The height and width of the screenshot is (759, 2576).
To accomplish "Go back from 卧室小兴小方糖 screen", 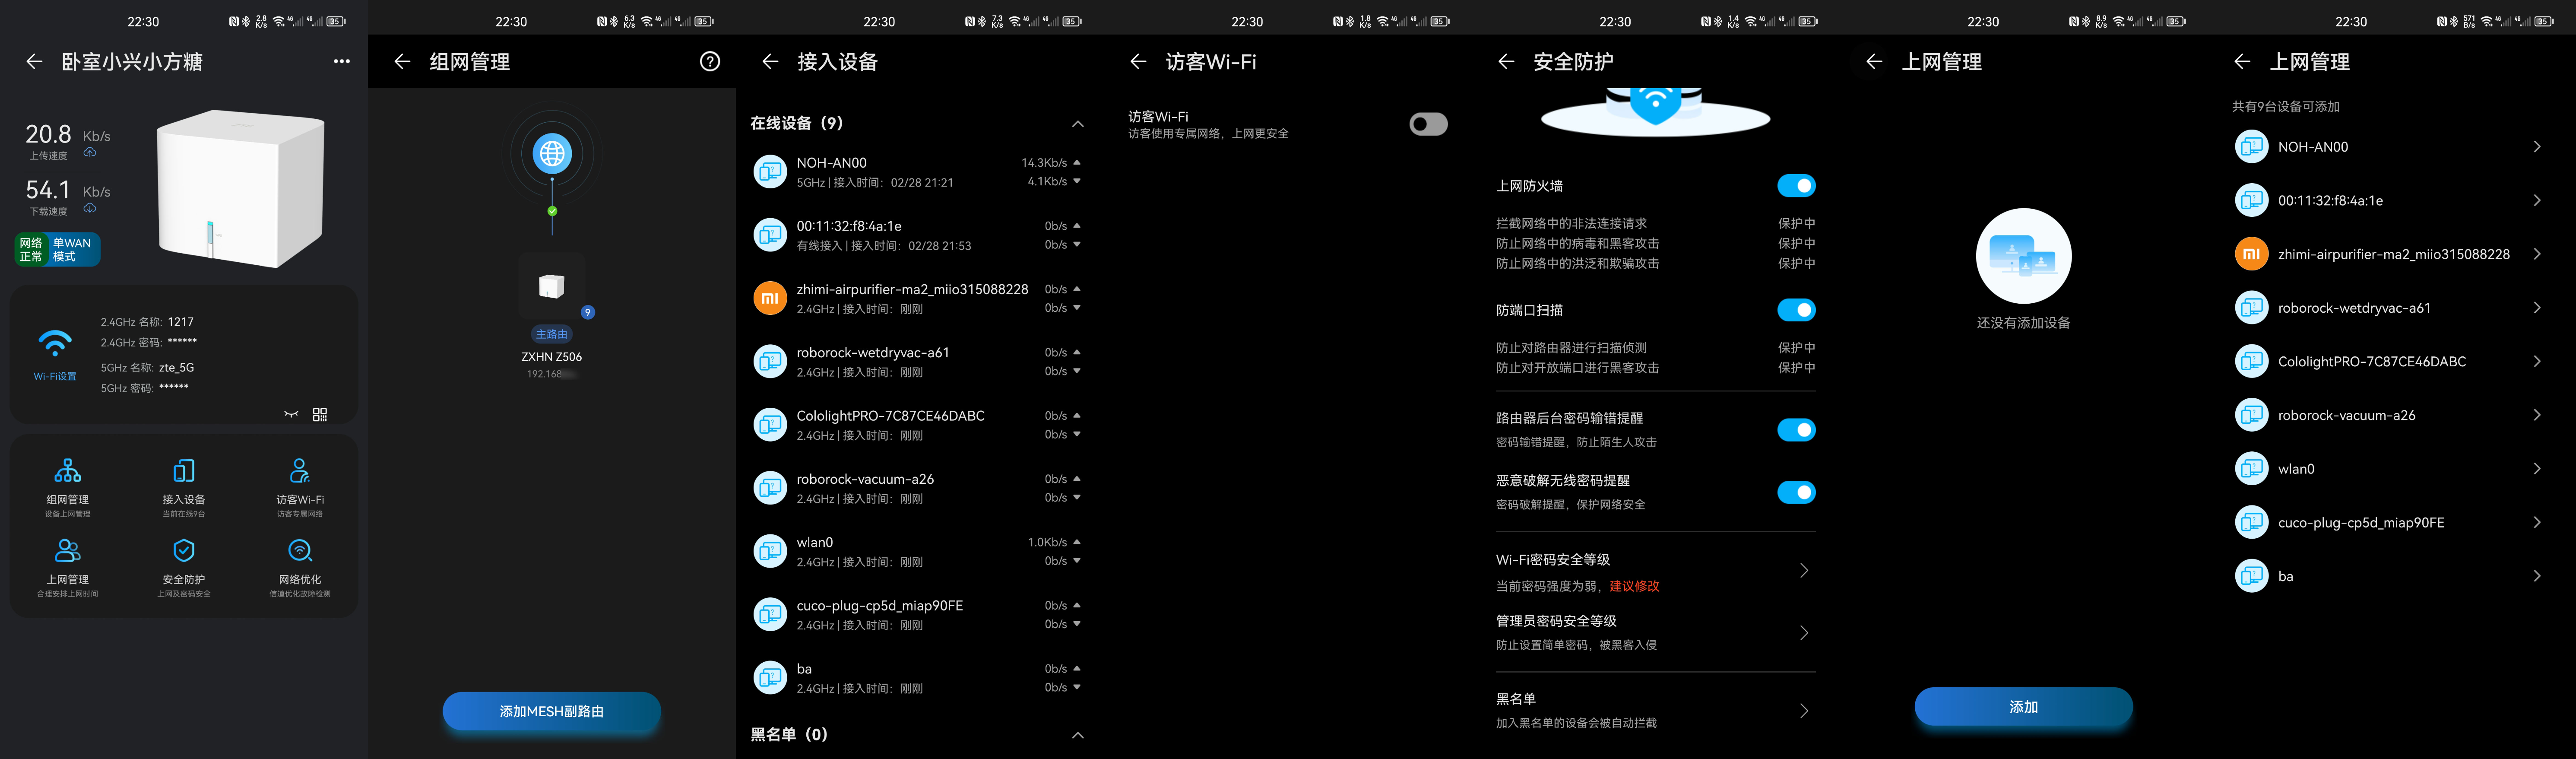I will point(34,62).
